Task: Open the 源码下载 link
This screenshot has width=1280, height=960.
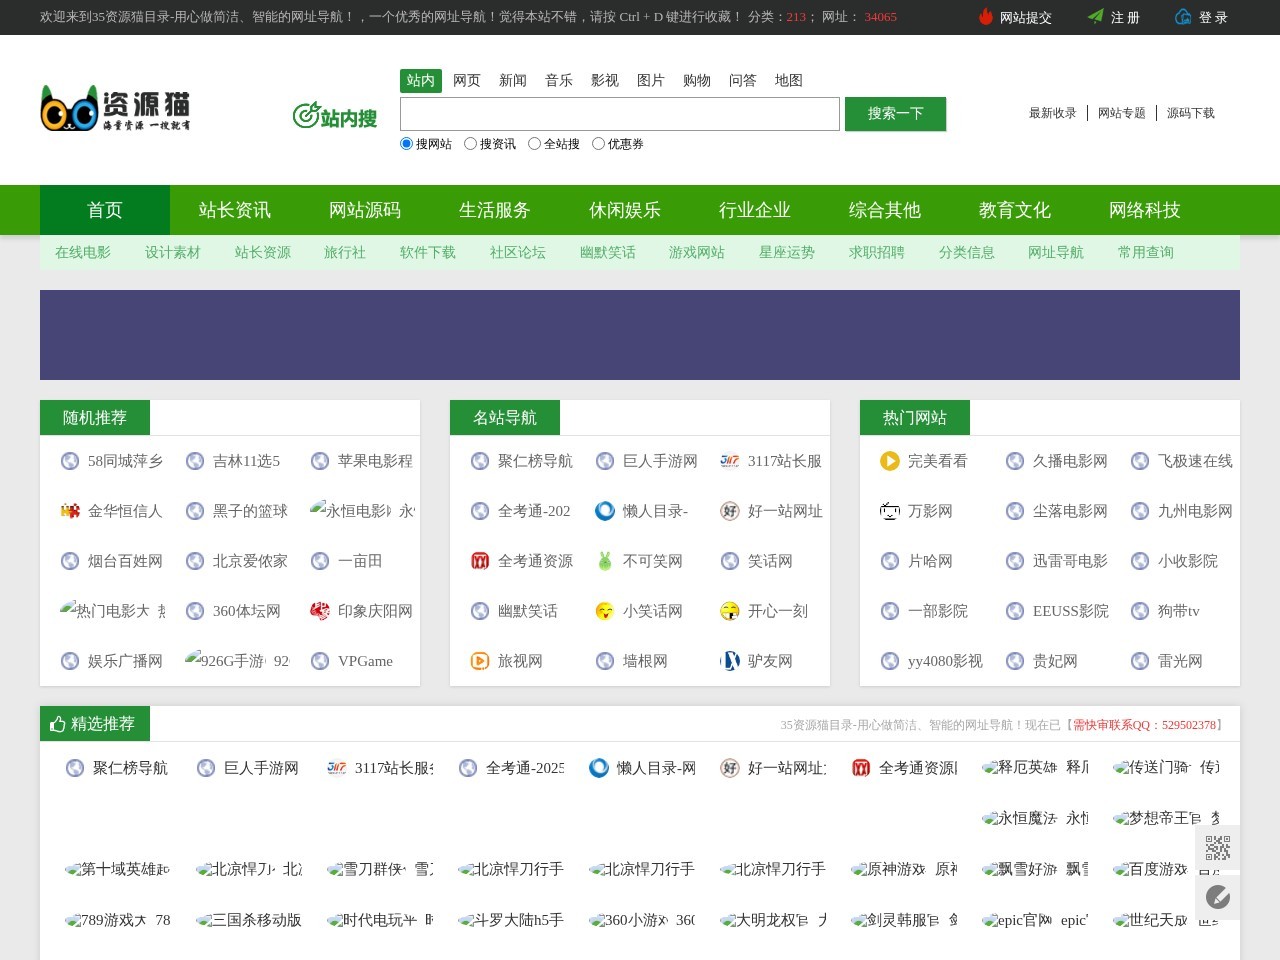Action: (1190, 113)
